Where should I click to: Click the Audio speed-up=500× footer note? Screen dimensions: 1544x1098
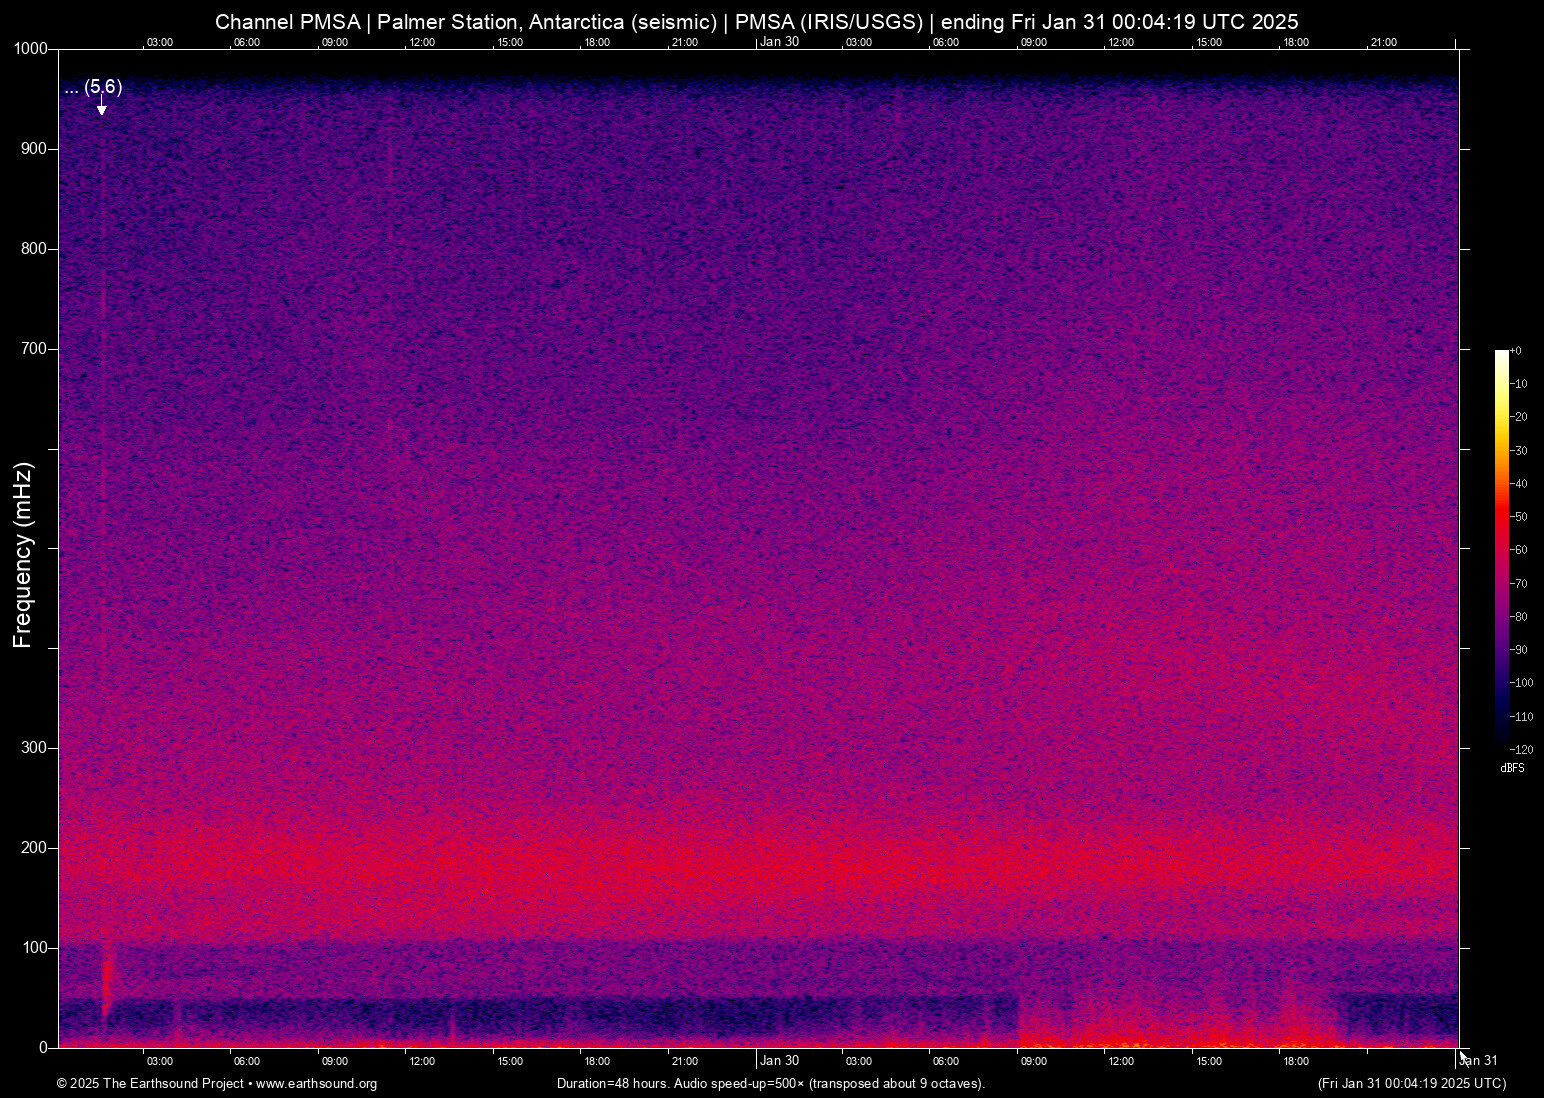pos(740,1084)
